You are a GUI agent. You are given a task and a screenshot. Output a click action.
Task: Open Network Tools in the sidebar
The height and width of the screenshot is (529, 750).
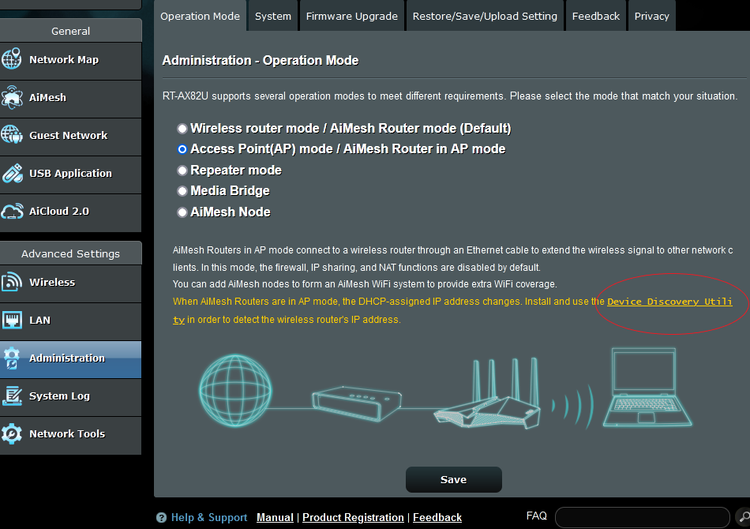pos(70,435)
